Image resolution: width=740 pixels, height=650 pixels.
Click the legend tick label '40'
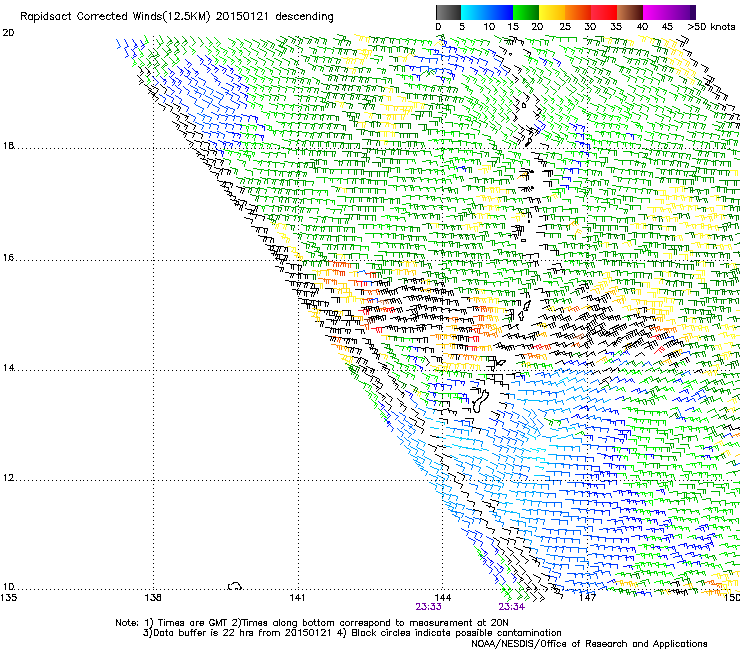(x=642, y=27)
